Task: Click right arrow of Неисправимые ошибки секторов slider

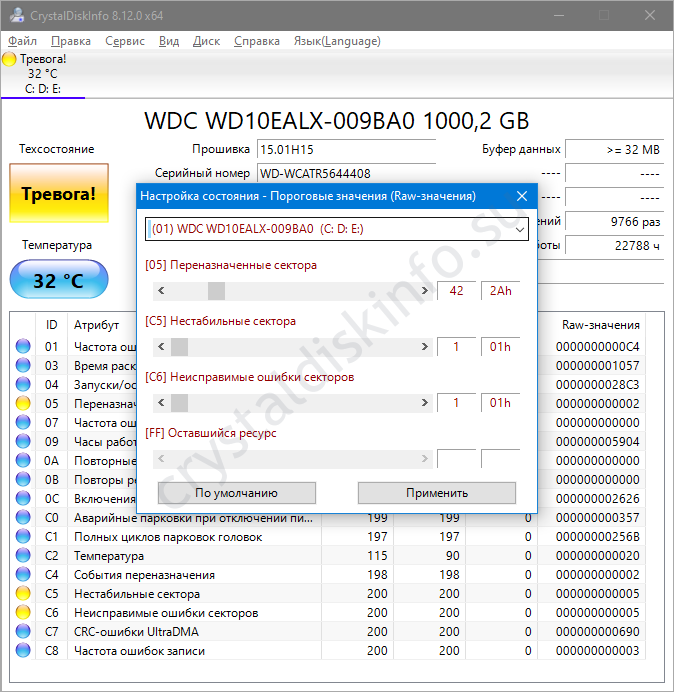Action: pyautogui.click(x=425, y=403)
